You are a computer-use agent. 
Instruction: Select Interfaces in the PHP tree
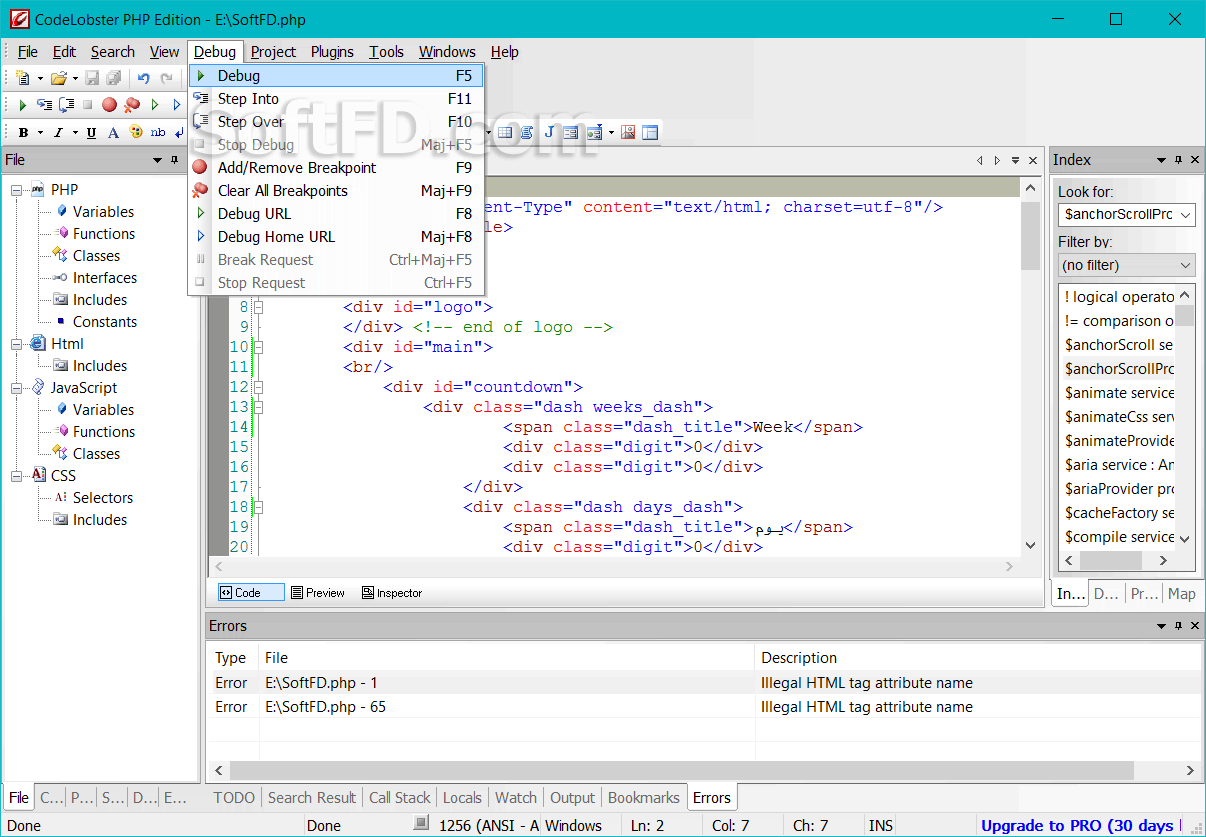105,278
